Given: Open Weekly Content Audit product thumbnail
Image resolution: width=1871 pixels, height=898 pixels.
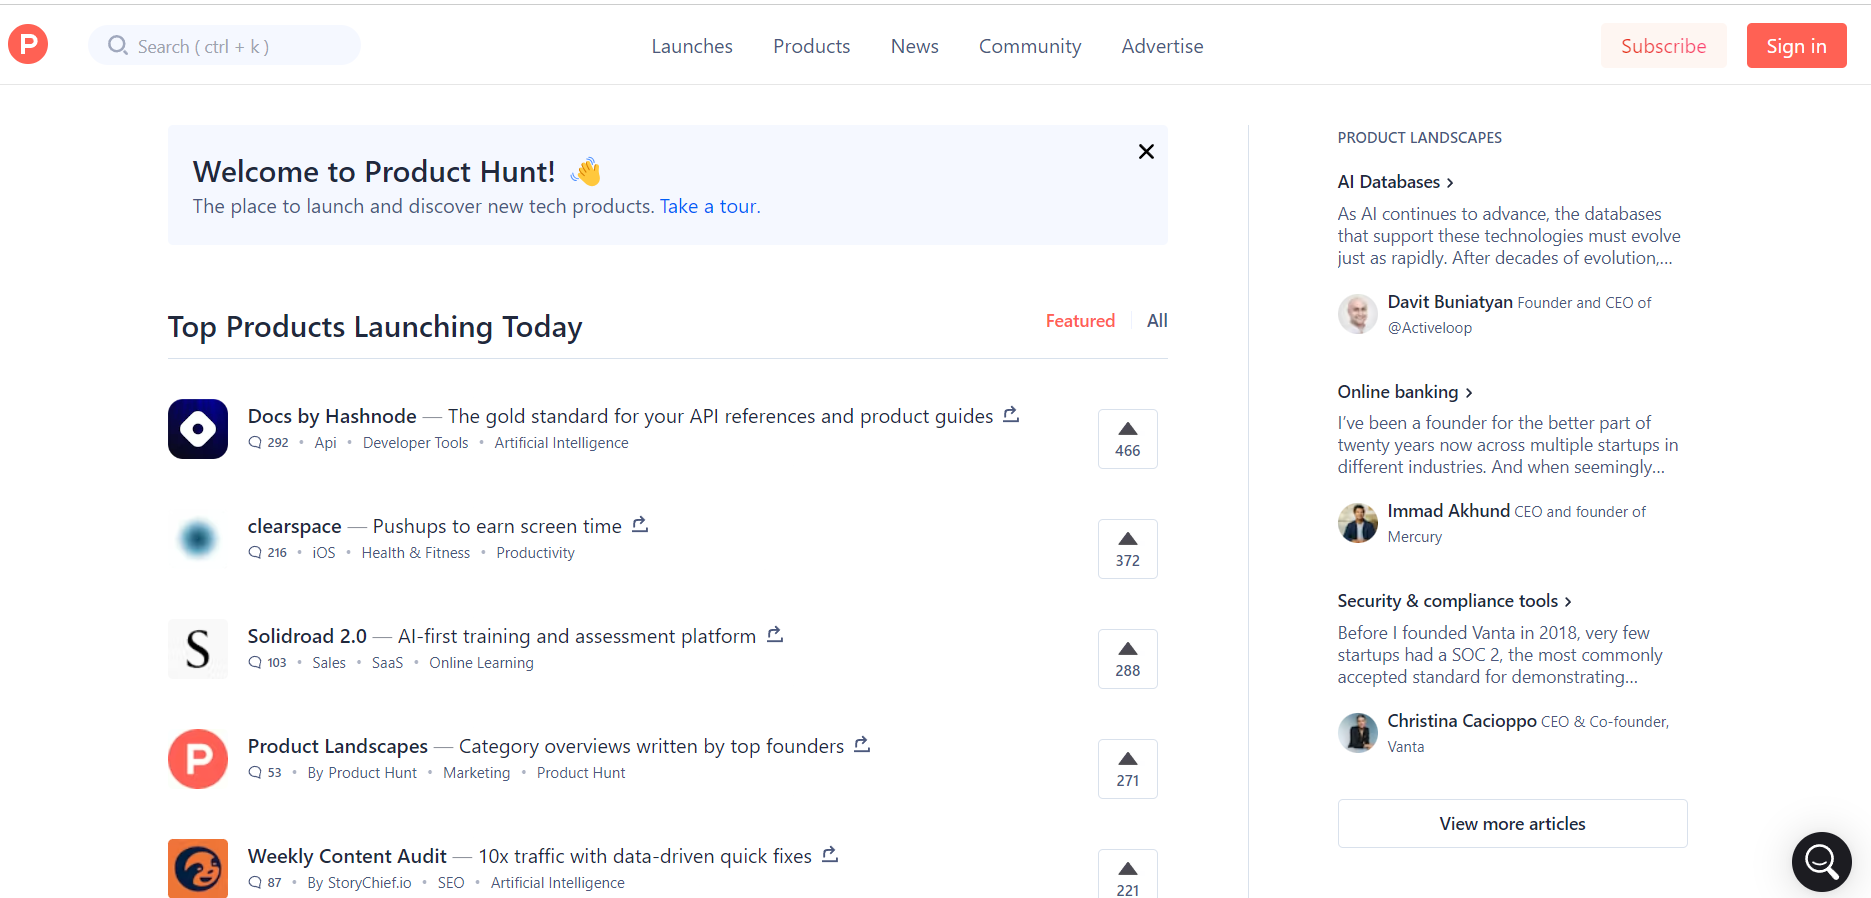Looking at the screenshot, I should tap(198, 868).
